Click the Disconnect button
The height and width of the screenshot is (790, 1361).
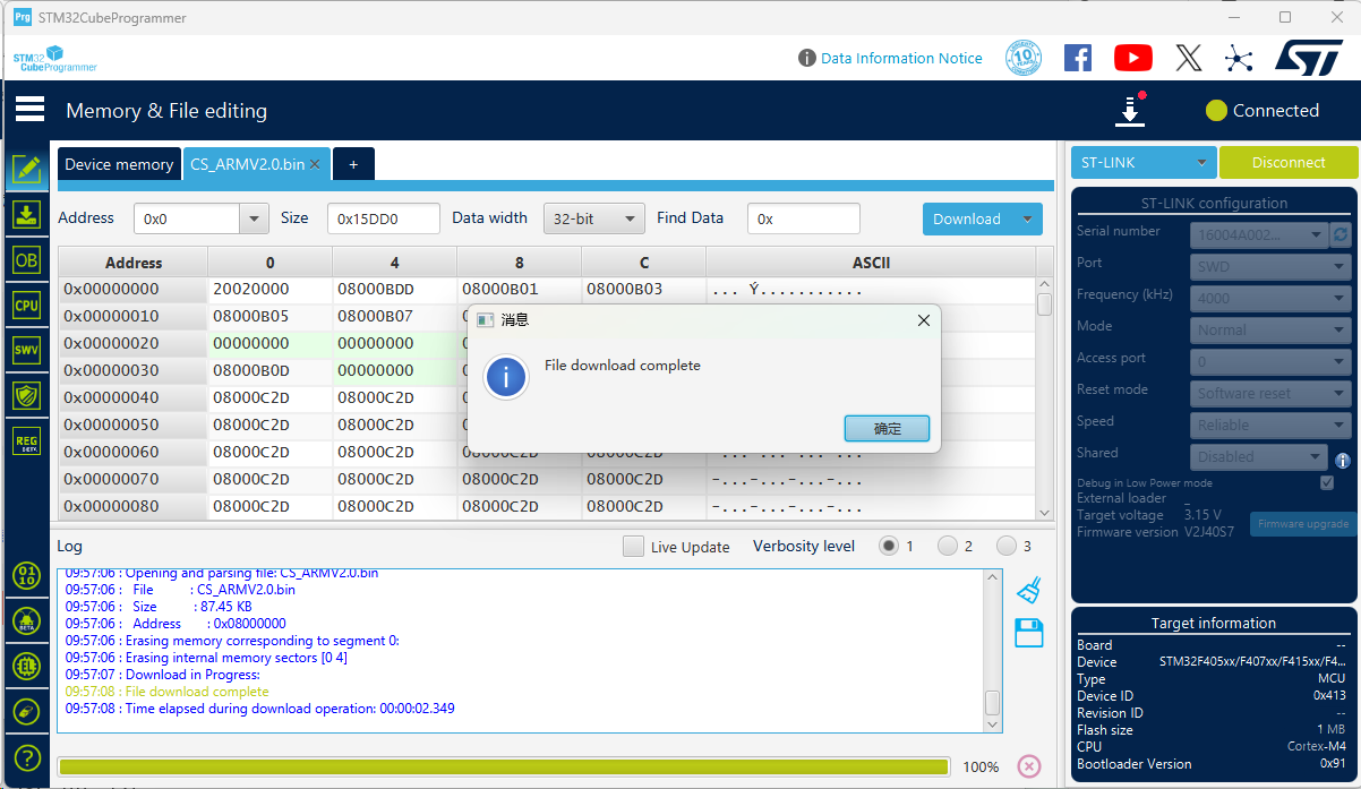pos(1288,162)
